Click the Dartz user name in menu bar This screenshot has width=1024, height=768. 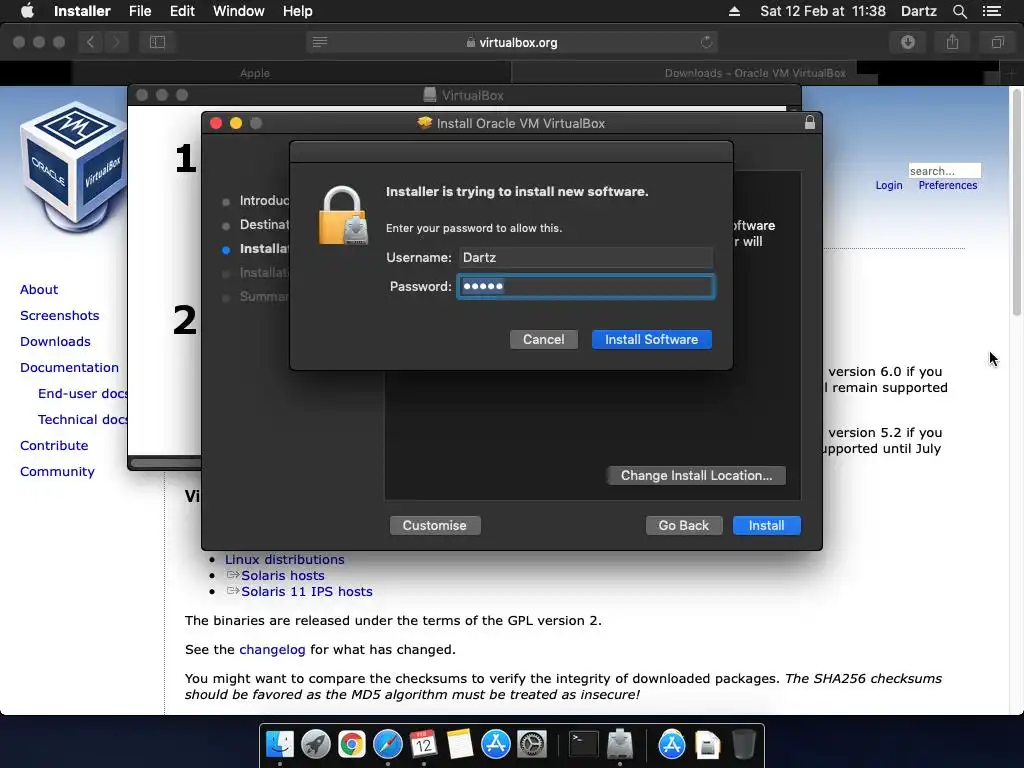pos(918,11)
